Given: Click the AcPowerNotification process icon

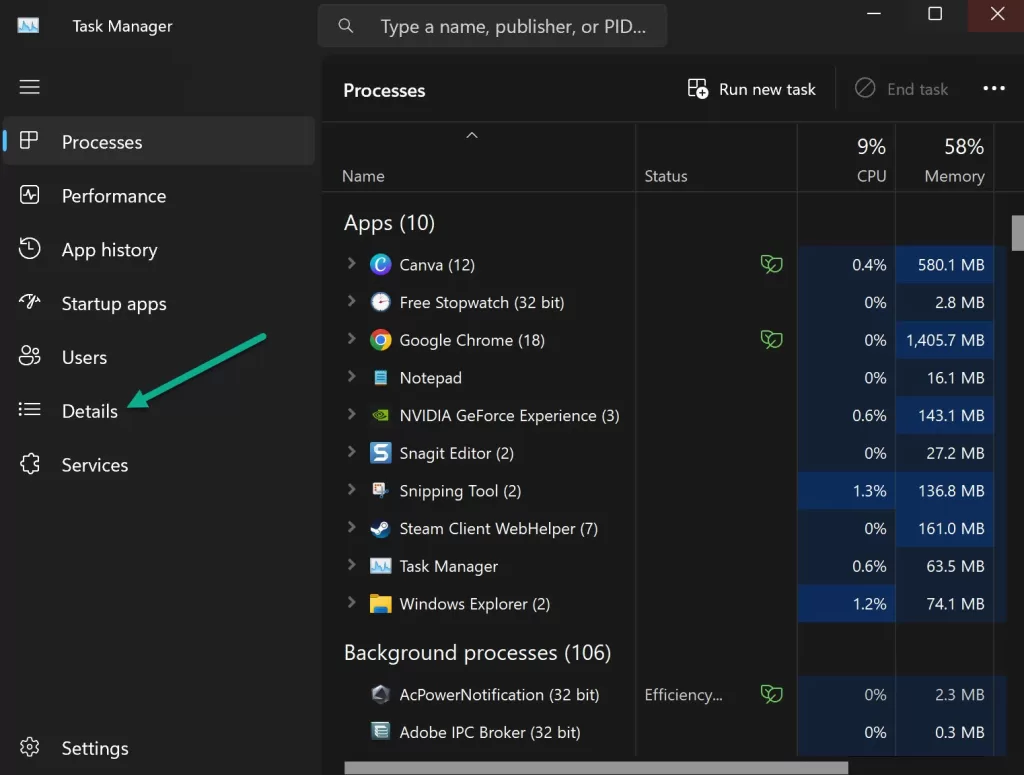Looking at the screenshot, I should (381, 693).
